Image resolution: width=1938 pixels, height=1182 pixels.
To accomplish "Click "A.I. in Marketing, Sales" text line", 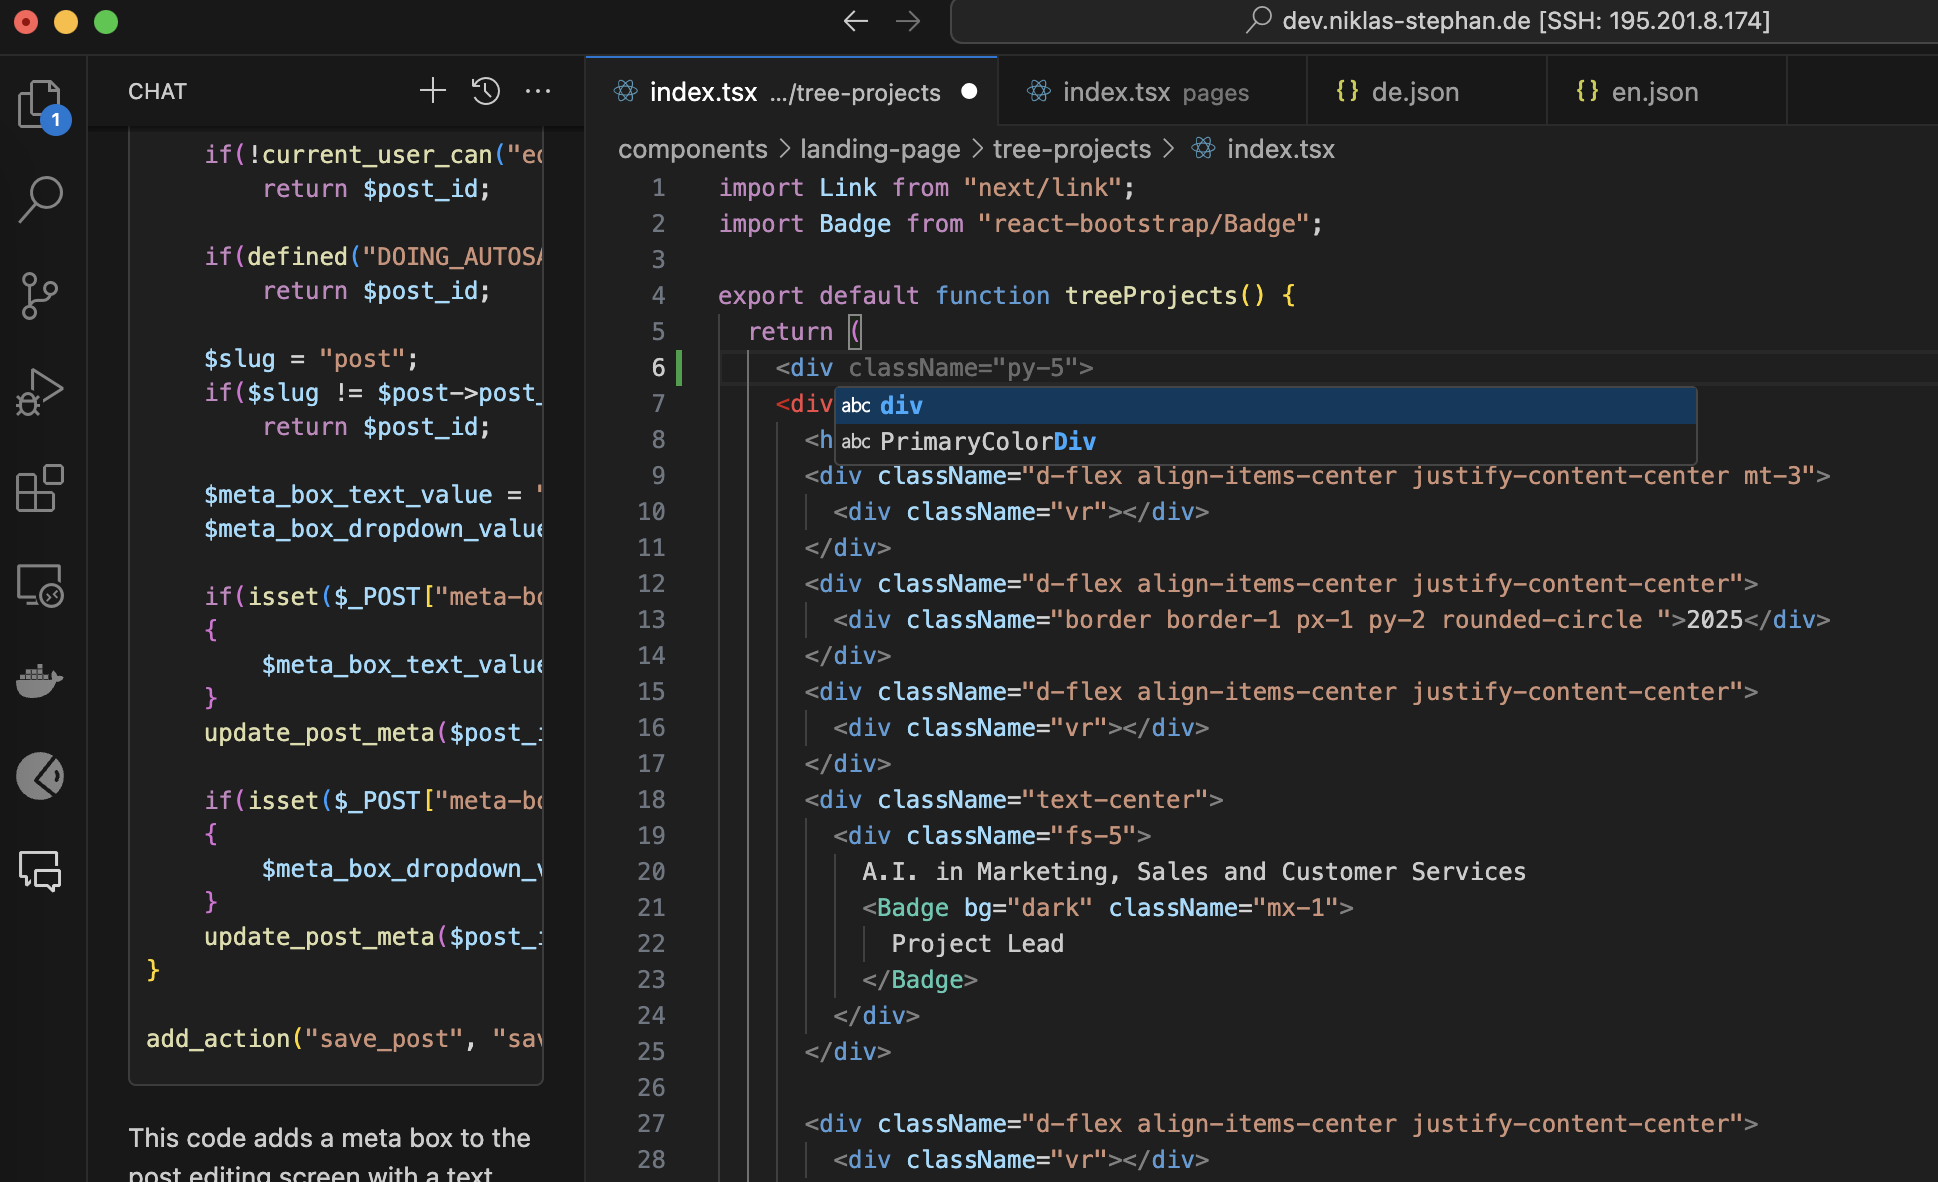I will pyautogui.click(x=1193, y=871).
